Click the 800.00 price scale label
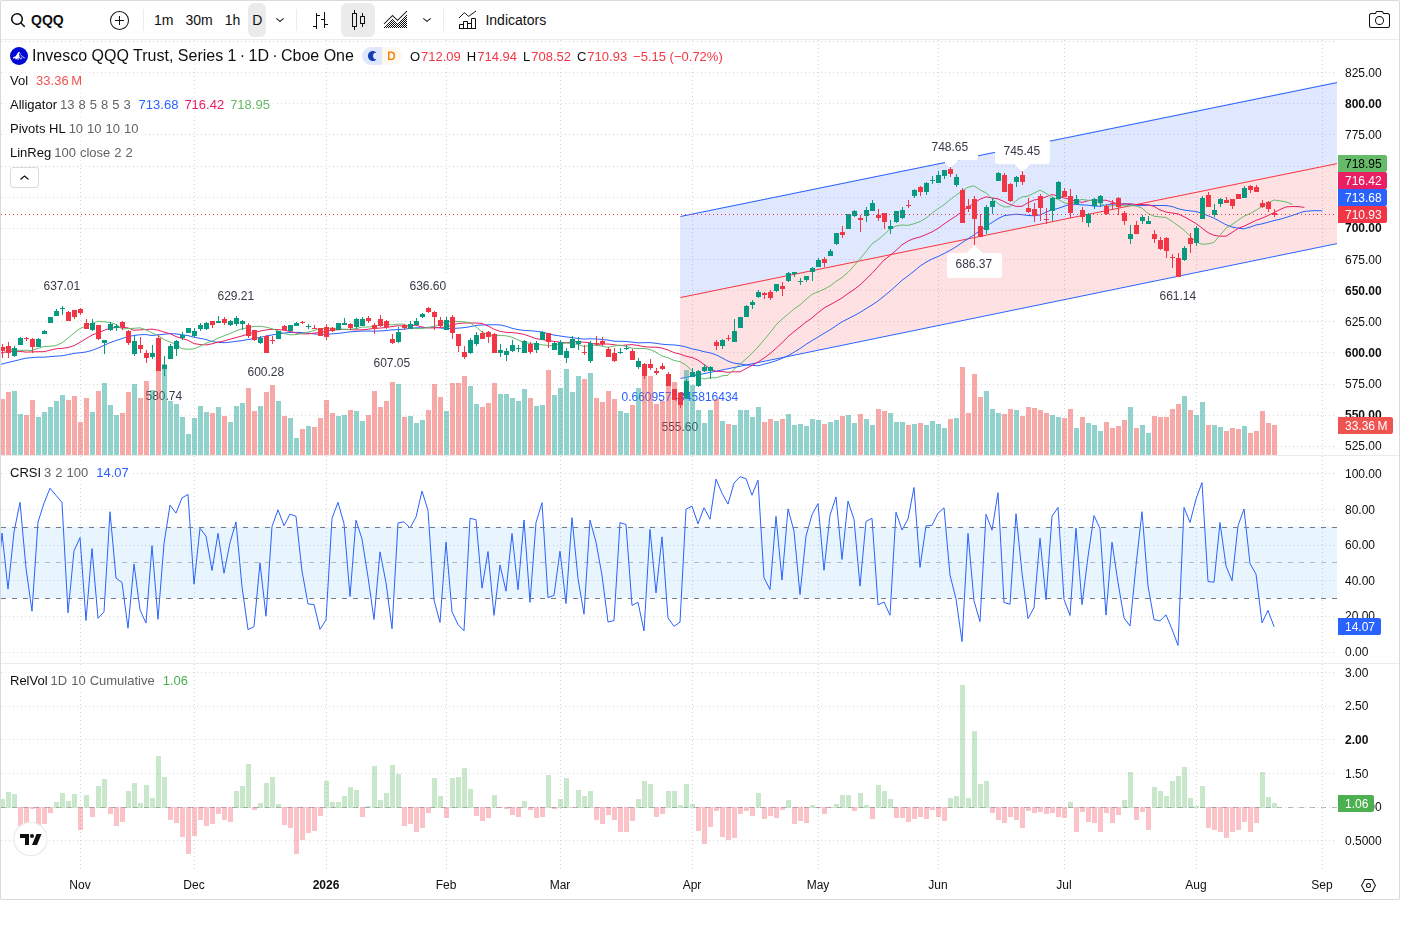 (x=1363, y=104)
